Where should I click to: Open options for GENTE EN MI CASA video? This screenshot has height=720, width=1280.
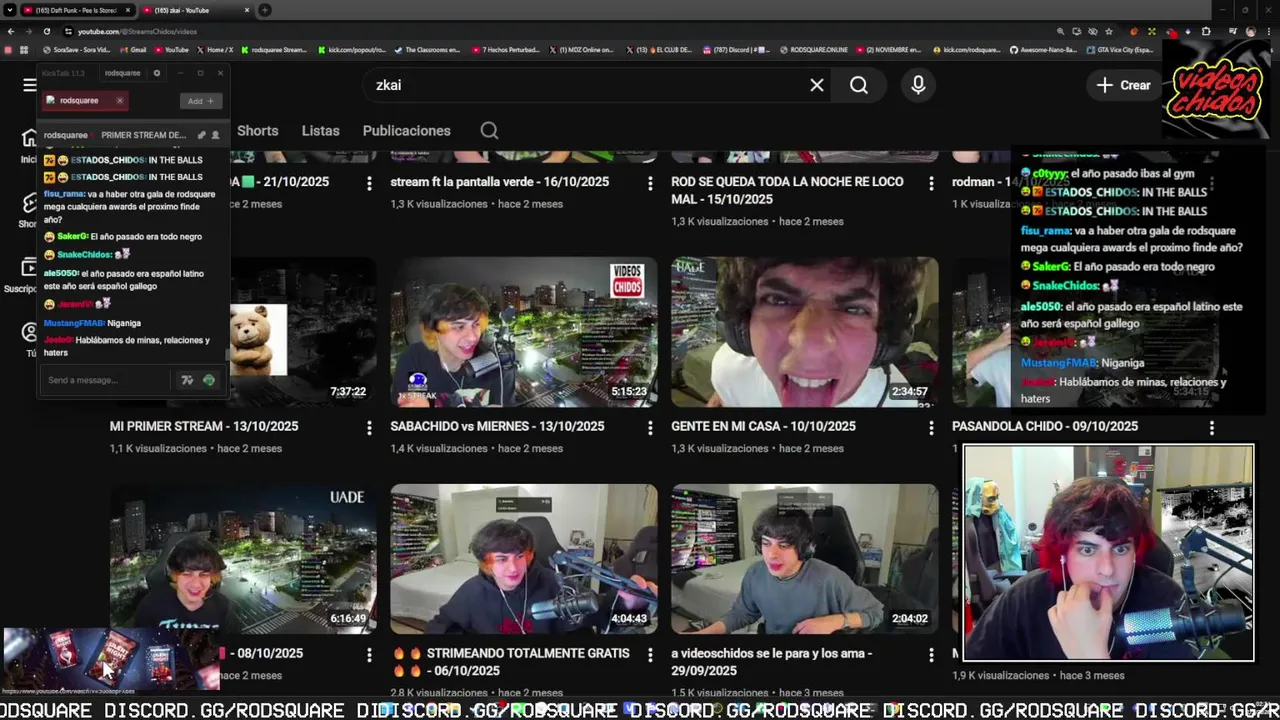click(x=931, y=427)
